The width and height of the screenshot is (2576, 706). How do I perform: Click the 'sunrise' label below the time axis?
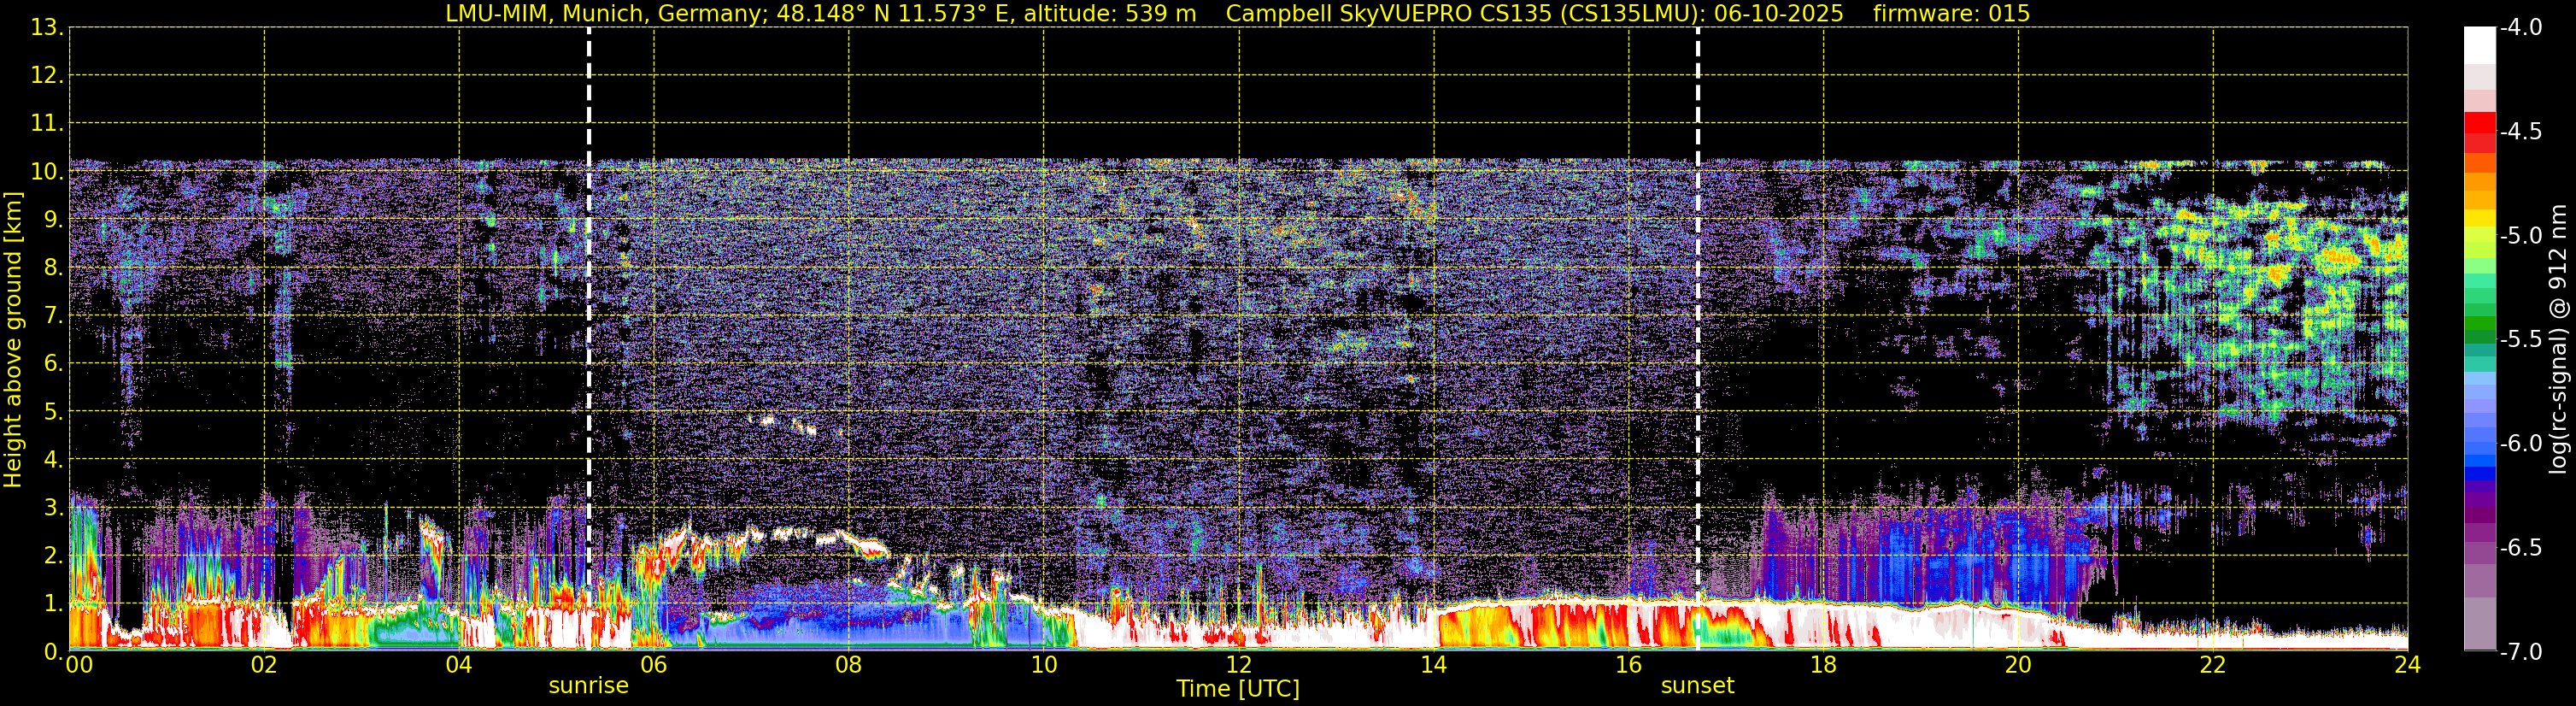589,686
